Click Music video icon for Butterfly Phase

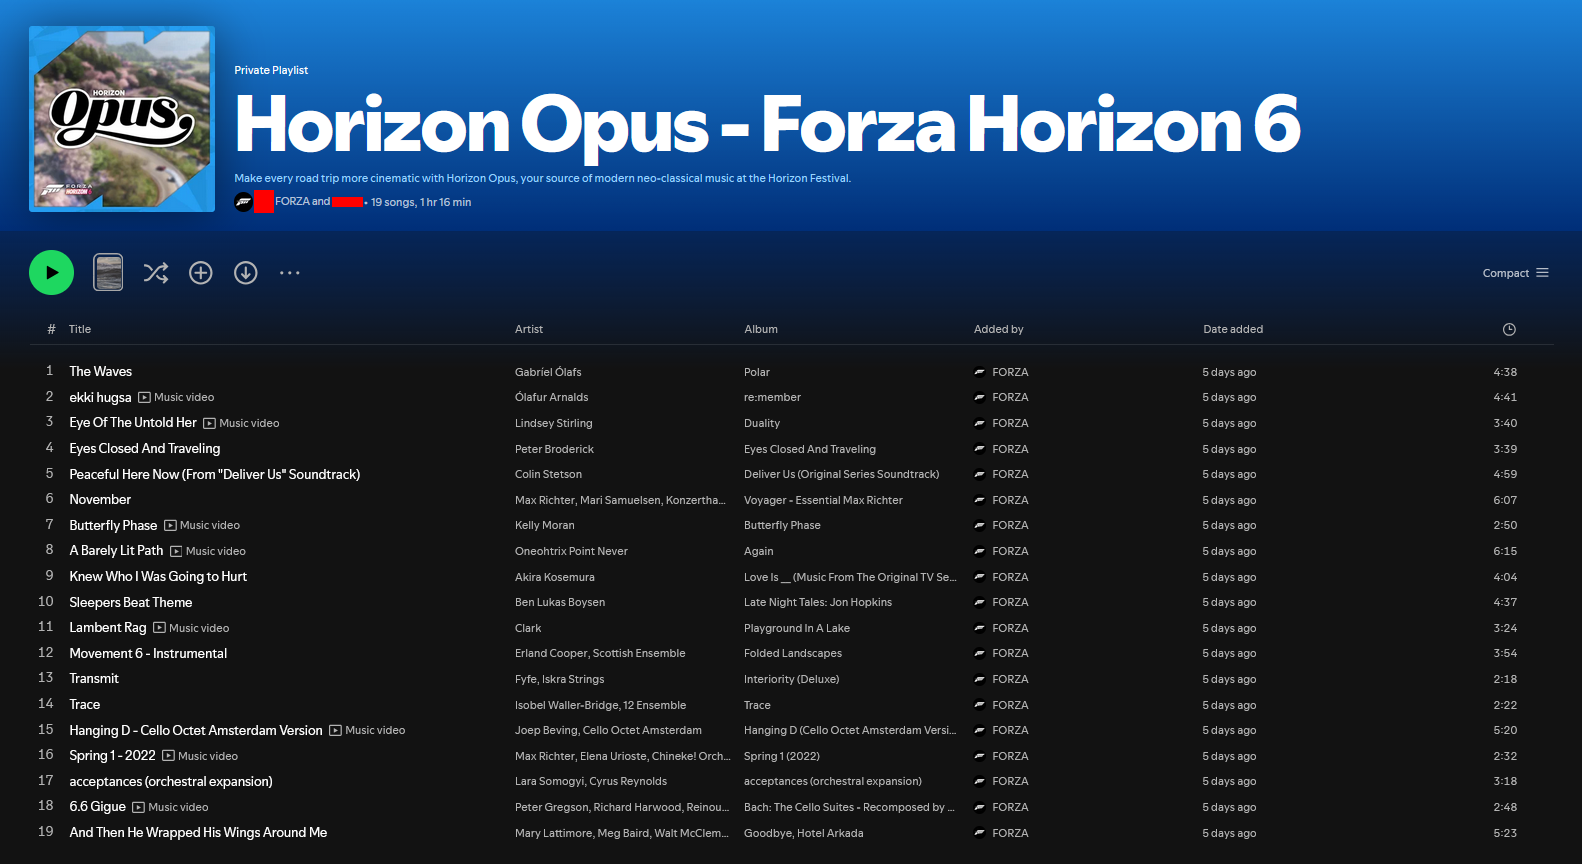(x=170, y=525)
